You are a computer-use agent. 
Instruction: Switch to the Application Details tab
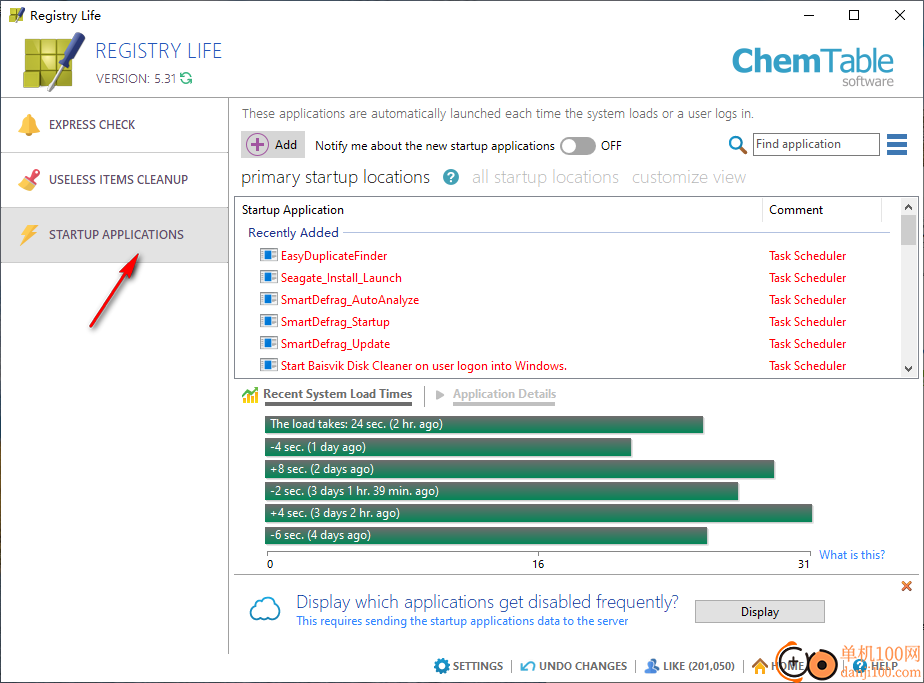pos(504,394)
